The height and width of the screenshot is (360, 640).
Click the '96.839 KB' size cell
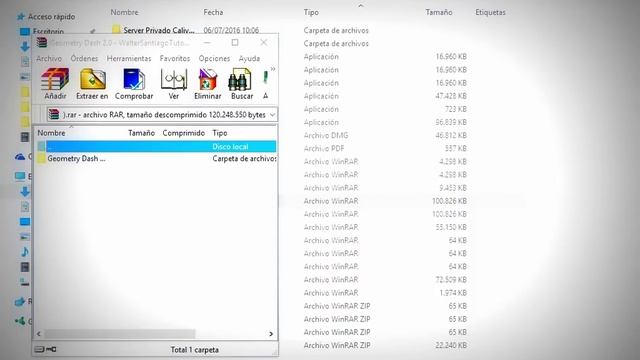pyautogui.click(x=451, y=122)
